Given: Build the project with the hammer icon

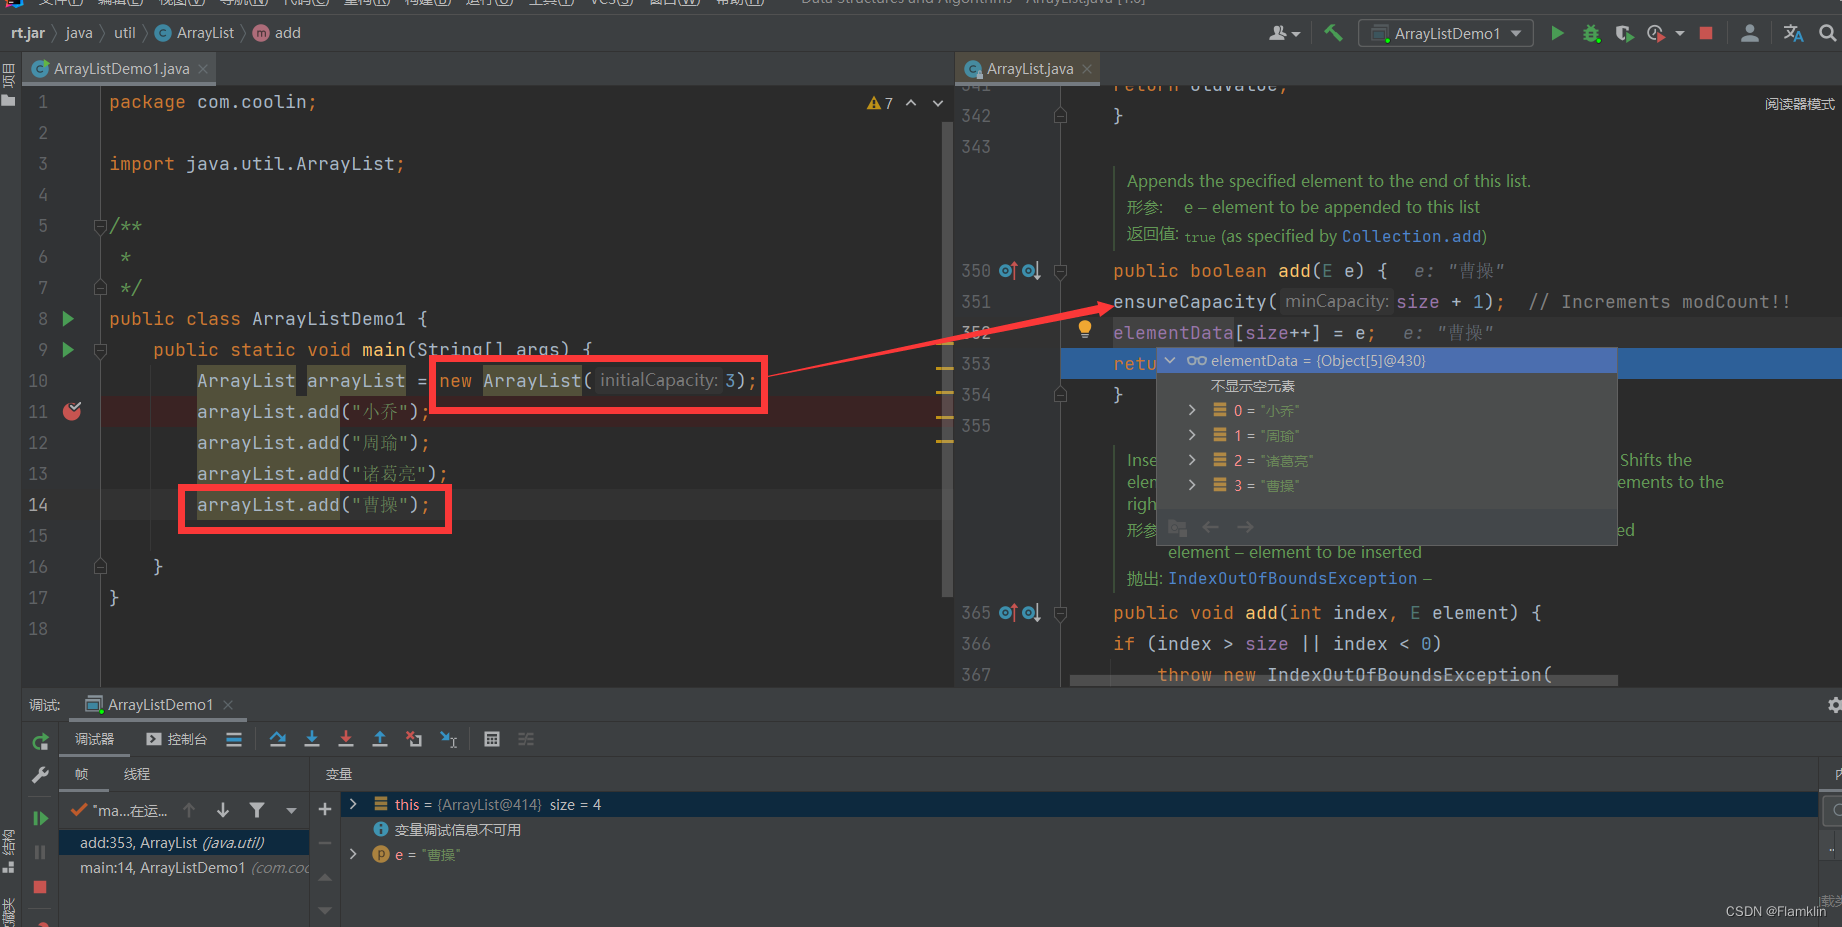Looking at the screenshot, I should tap(1333, 33).
